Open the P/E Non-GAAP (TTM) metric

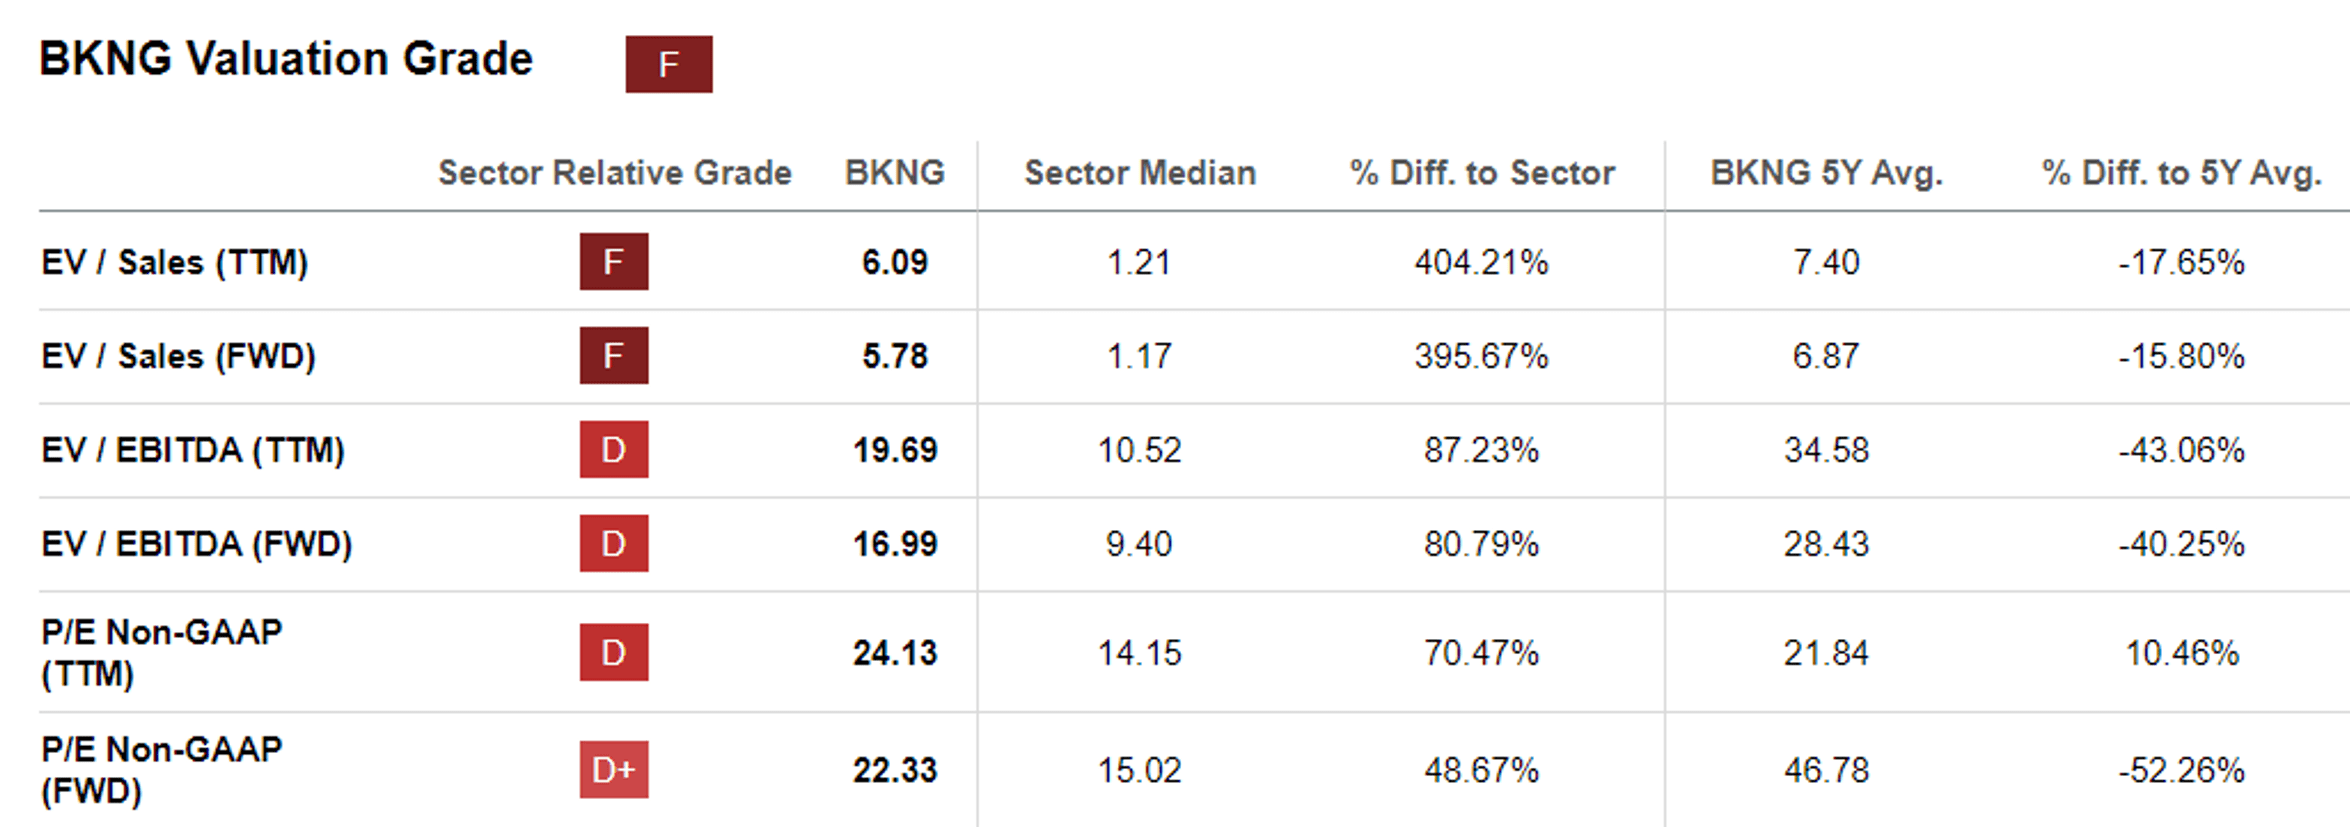[x=162, y=652]
